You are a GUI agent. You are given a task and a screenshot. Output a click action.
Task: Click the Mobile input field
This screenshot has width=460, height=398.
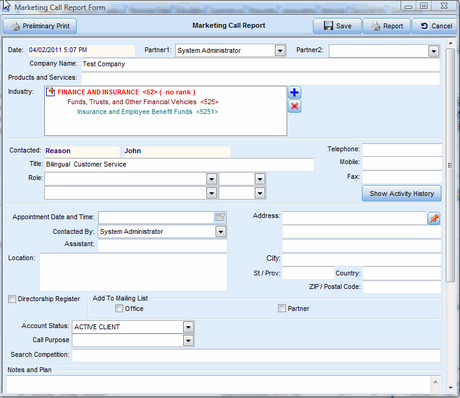click(402, 163)
